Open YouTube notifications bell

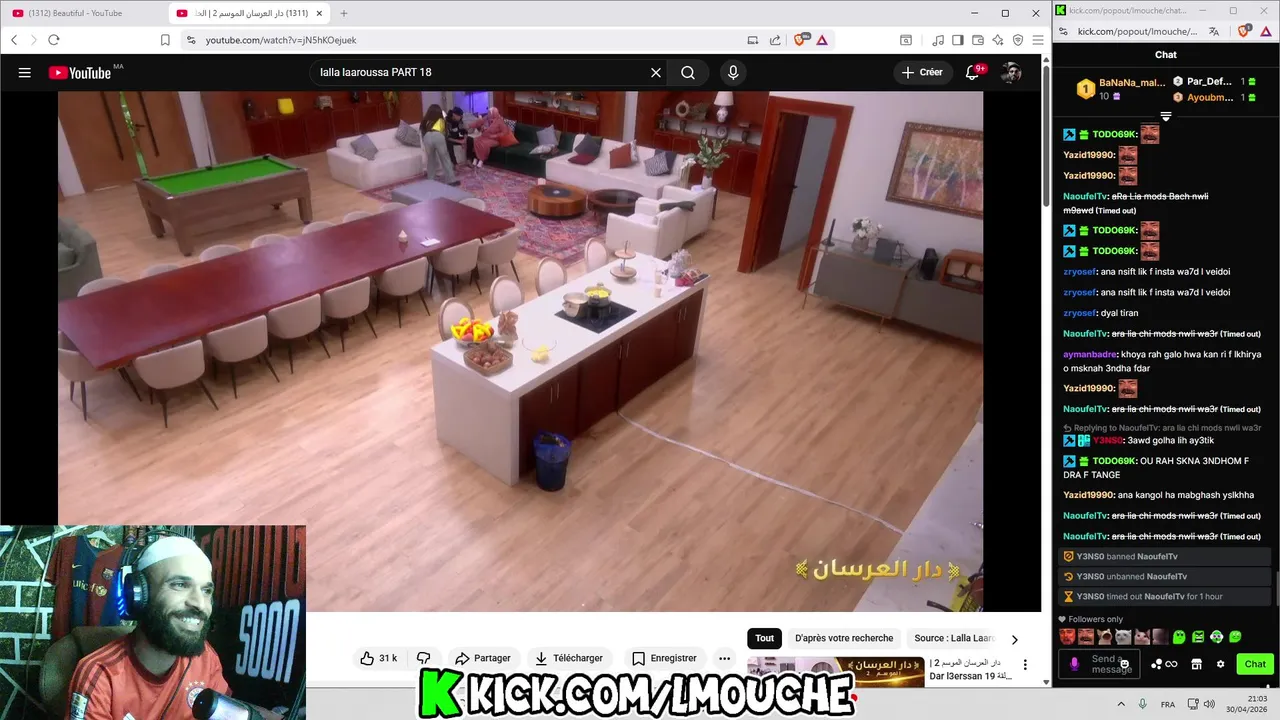pos(973,72)
